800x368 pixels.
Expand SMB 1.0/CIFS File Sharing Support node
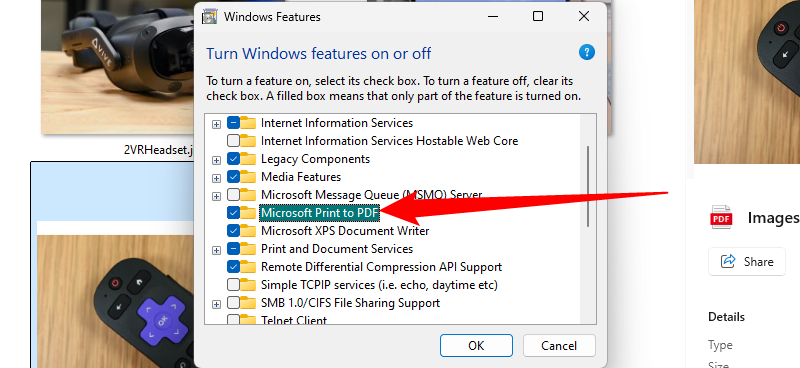(216, 304)
